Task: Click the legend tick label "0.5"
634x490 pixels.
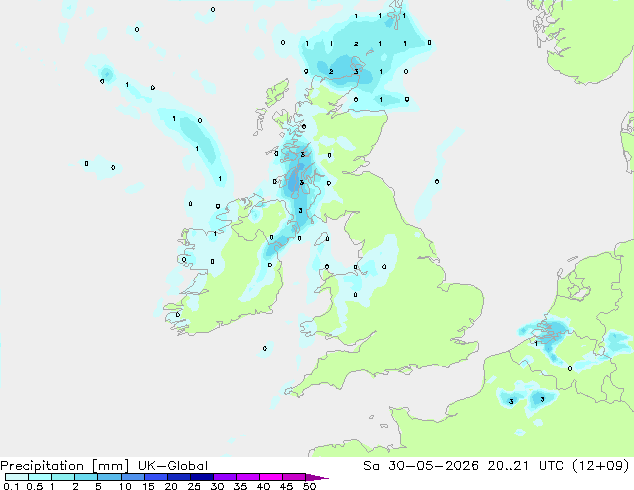Action: [x=35, y=486]
